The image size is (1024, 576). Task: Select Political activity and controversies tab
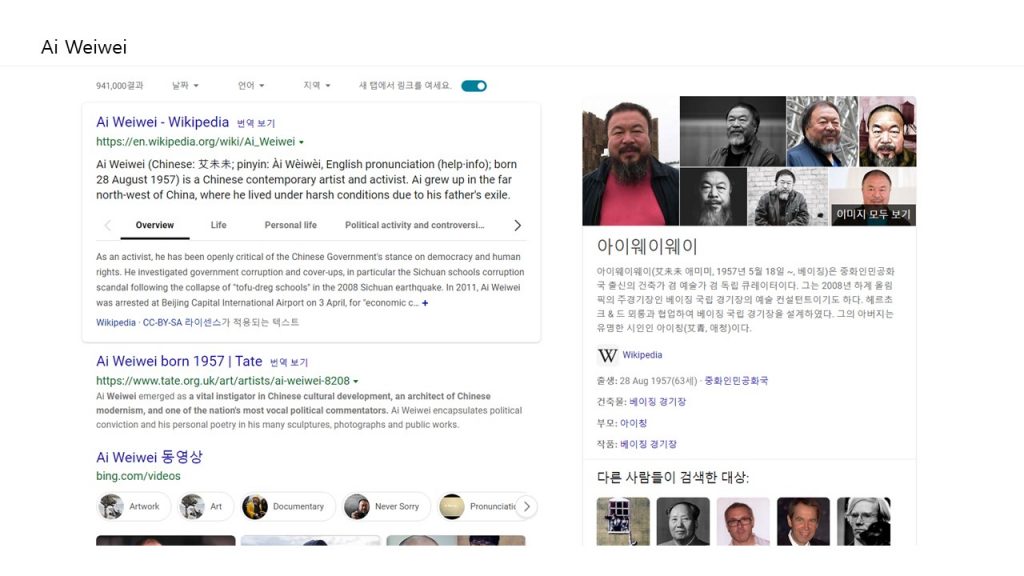pyautogui.click(x=415, y=225)
